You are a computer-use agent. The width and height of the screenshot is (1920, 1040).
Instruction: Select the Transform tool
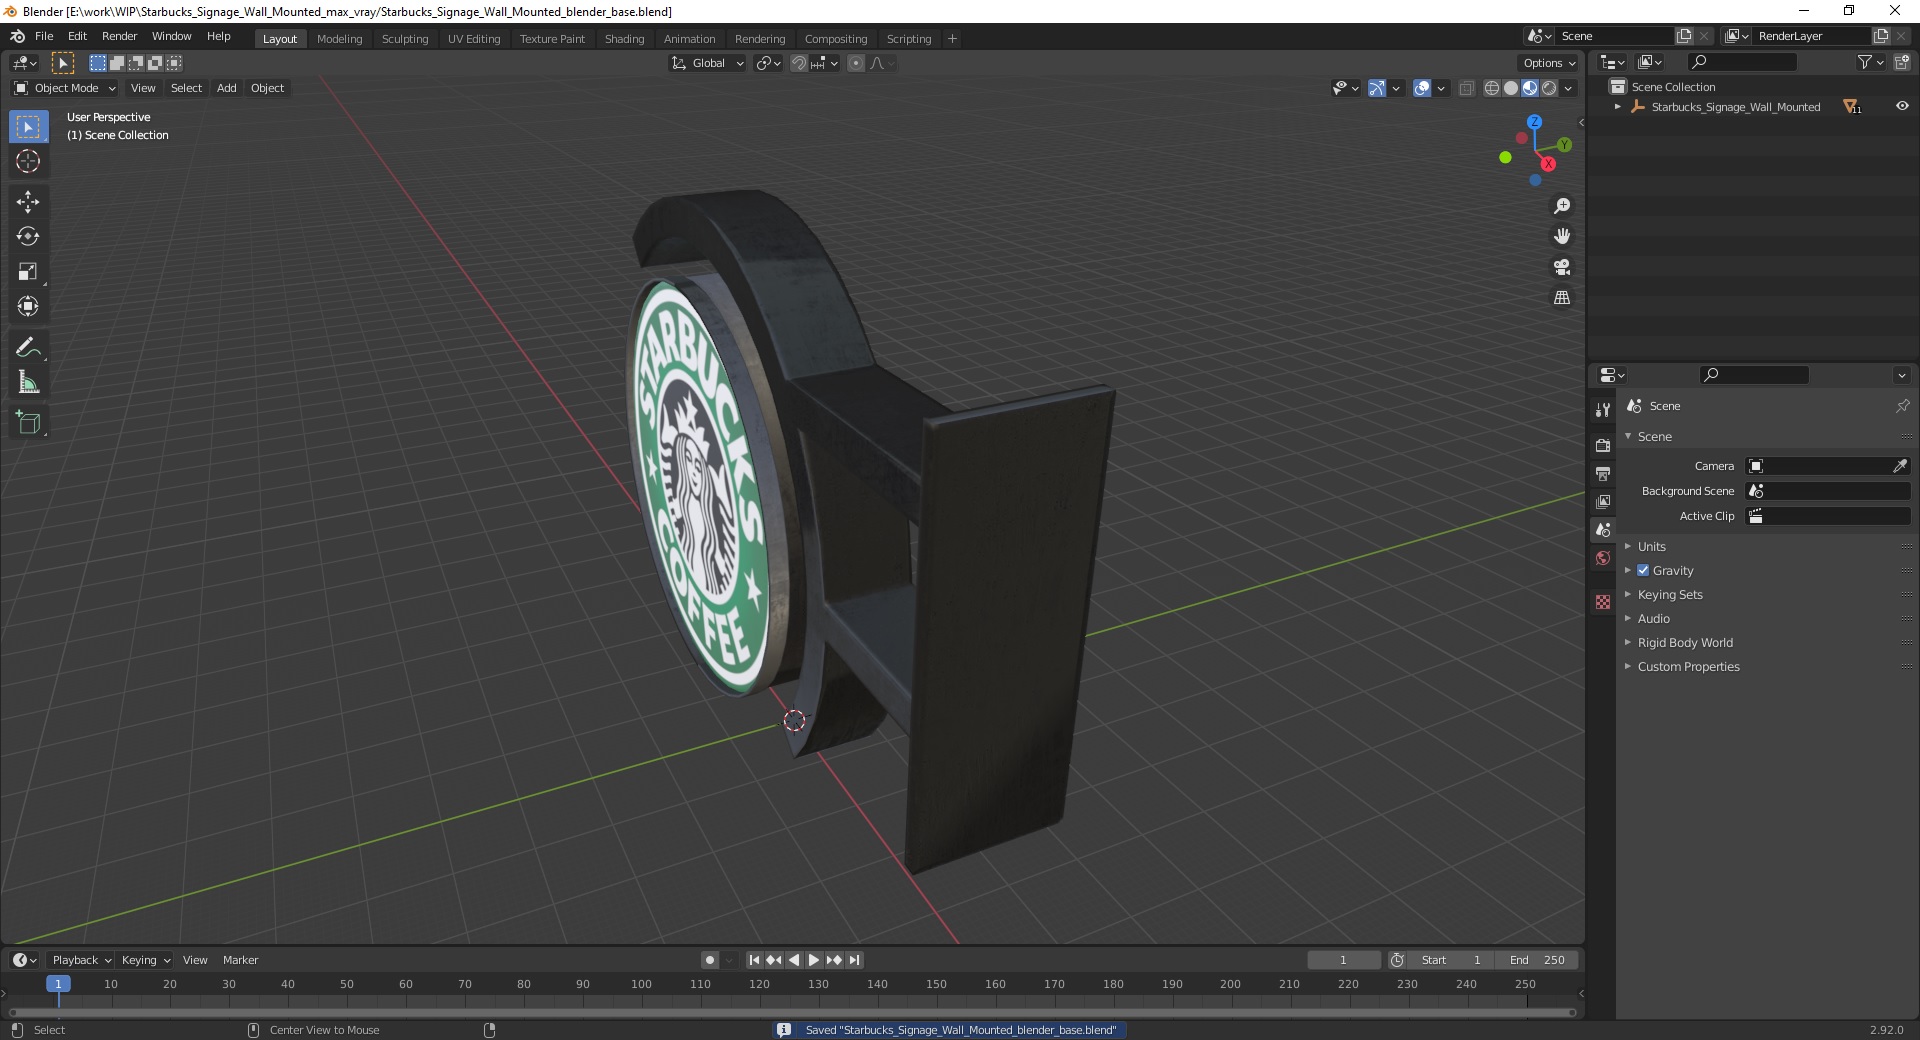point(28,306)
